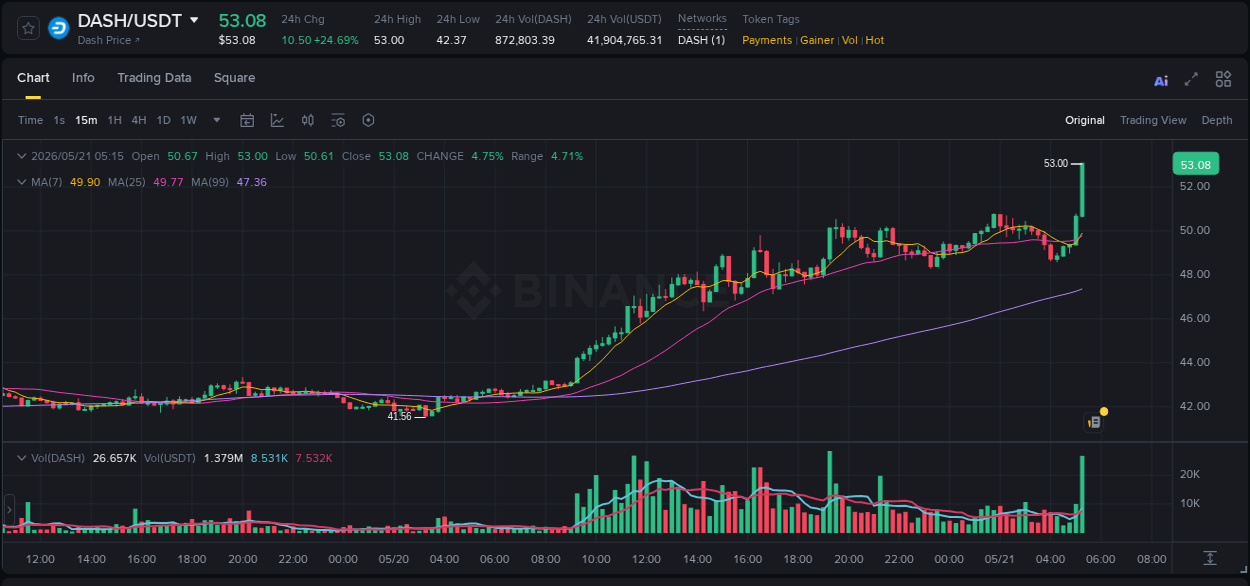Image resolution: width=1250 pixels, height=586 pixels.
Task: Open the Chart tab
Action: click(33, 78)
